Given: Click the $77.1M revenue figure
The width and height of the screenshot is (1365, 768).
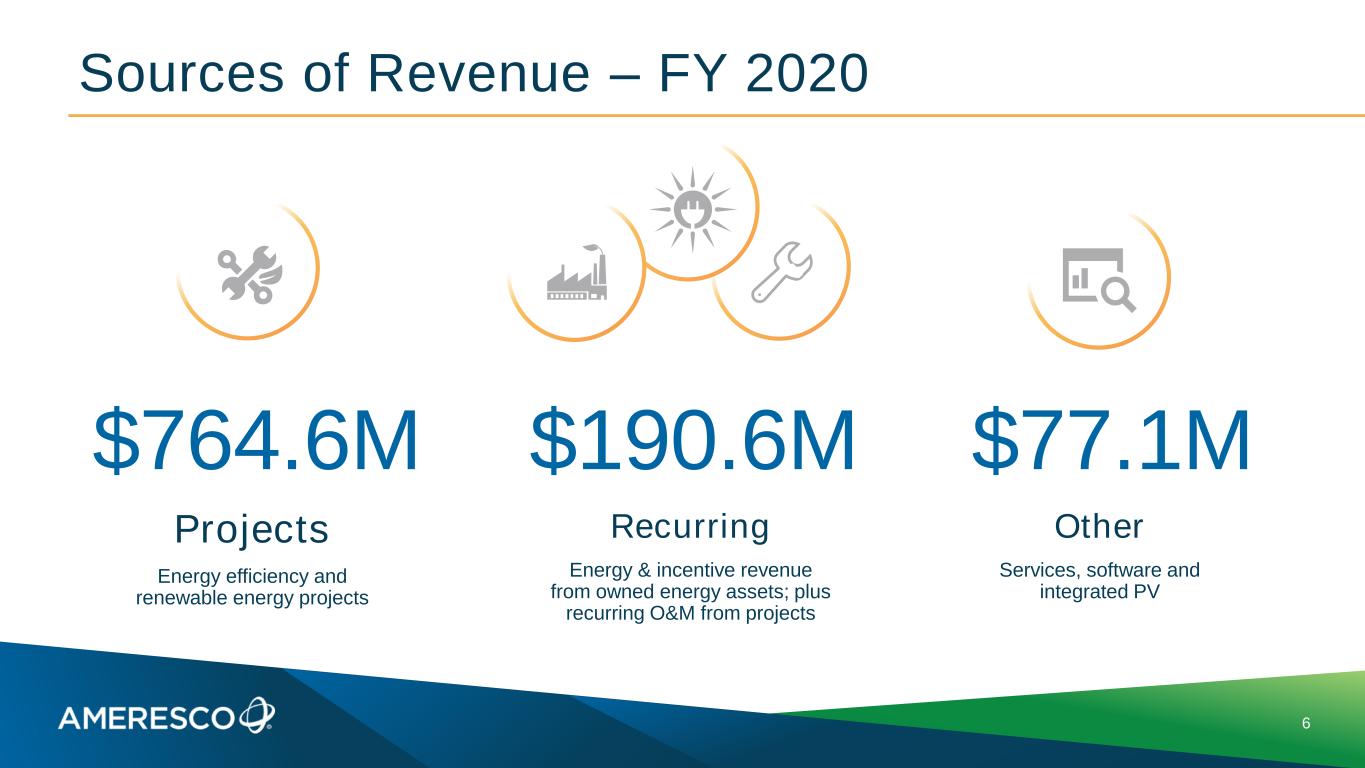Looking at the screenshot, I should [1111, 441].
